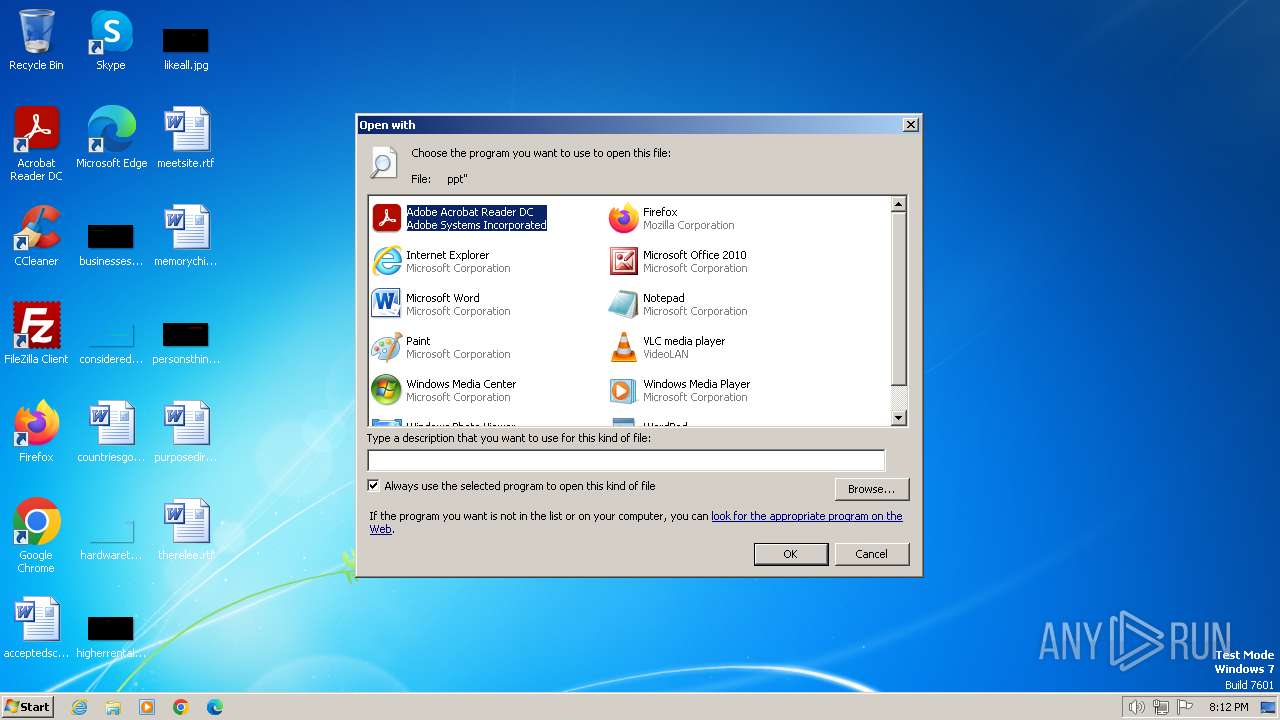Click Cancel in Open with dialog

871,554
